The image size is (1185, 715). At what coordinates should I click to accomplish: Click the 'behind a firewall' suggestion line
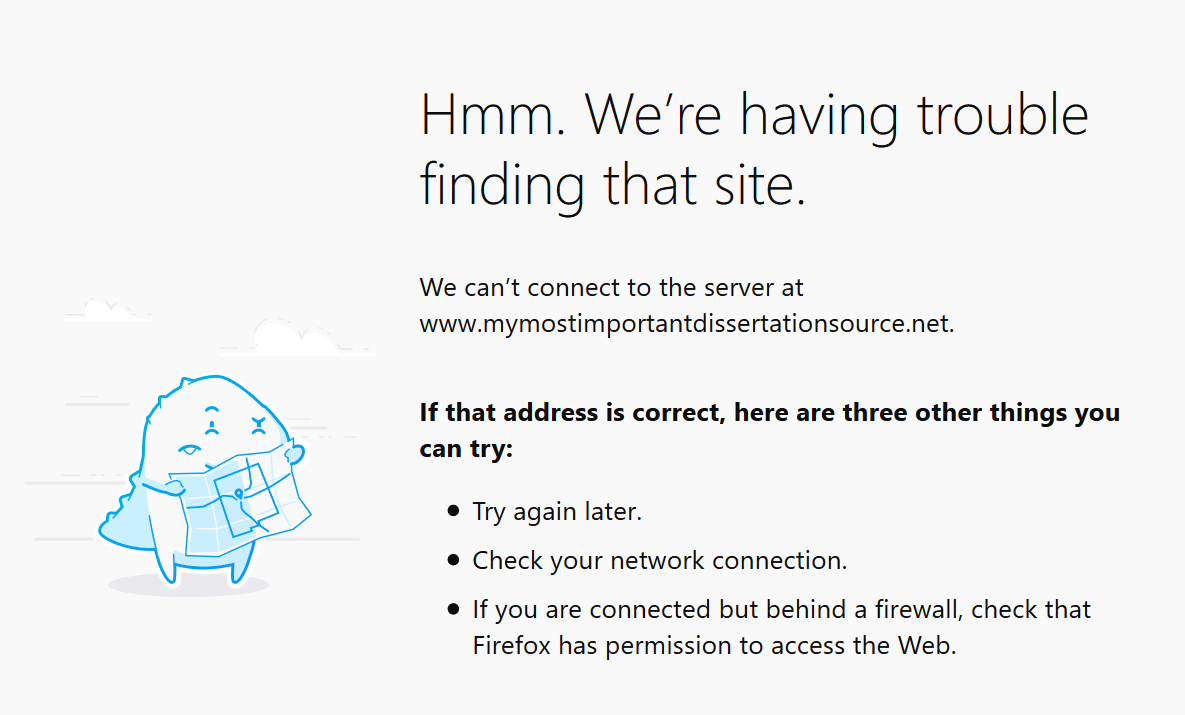(781, 609)
